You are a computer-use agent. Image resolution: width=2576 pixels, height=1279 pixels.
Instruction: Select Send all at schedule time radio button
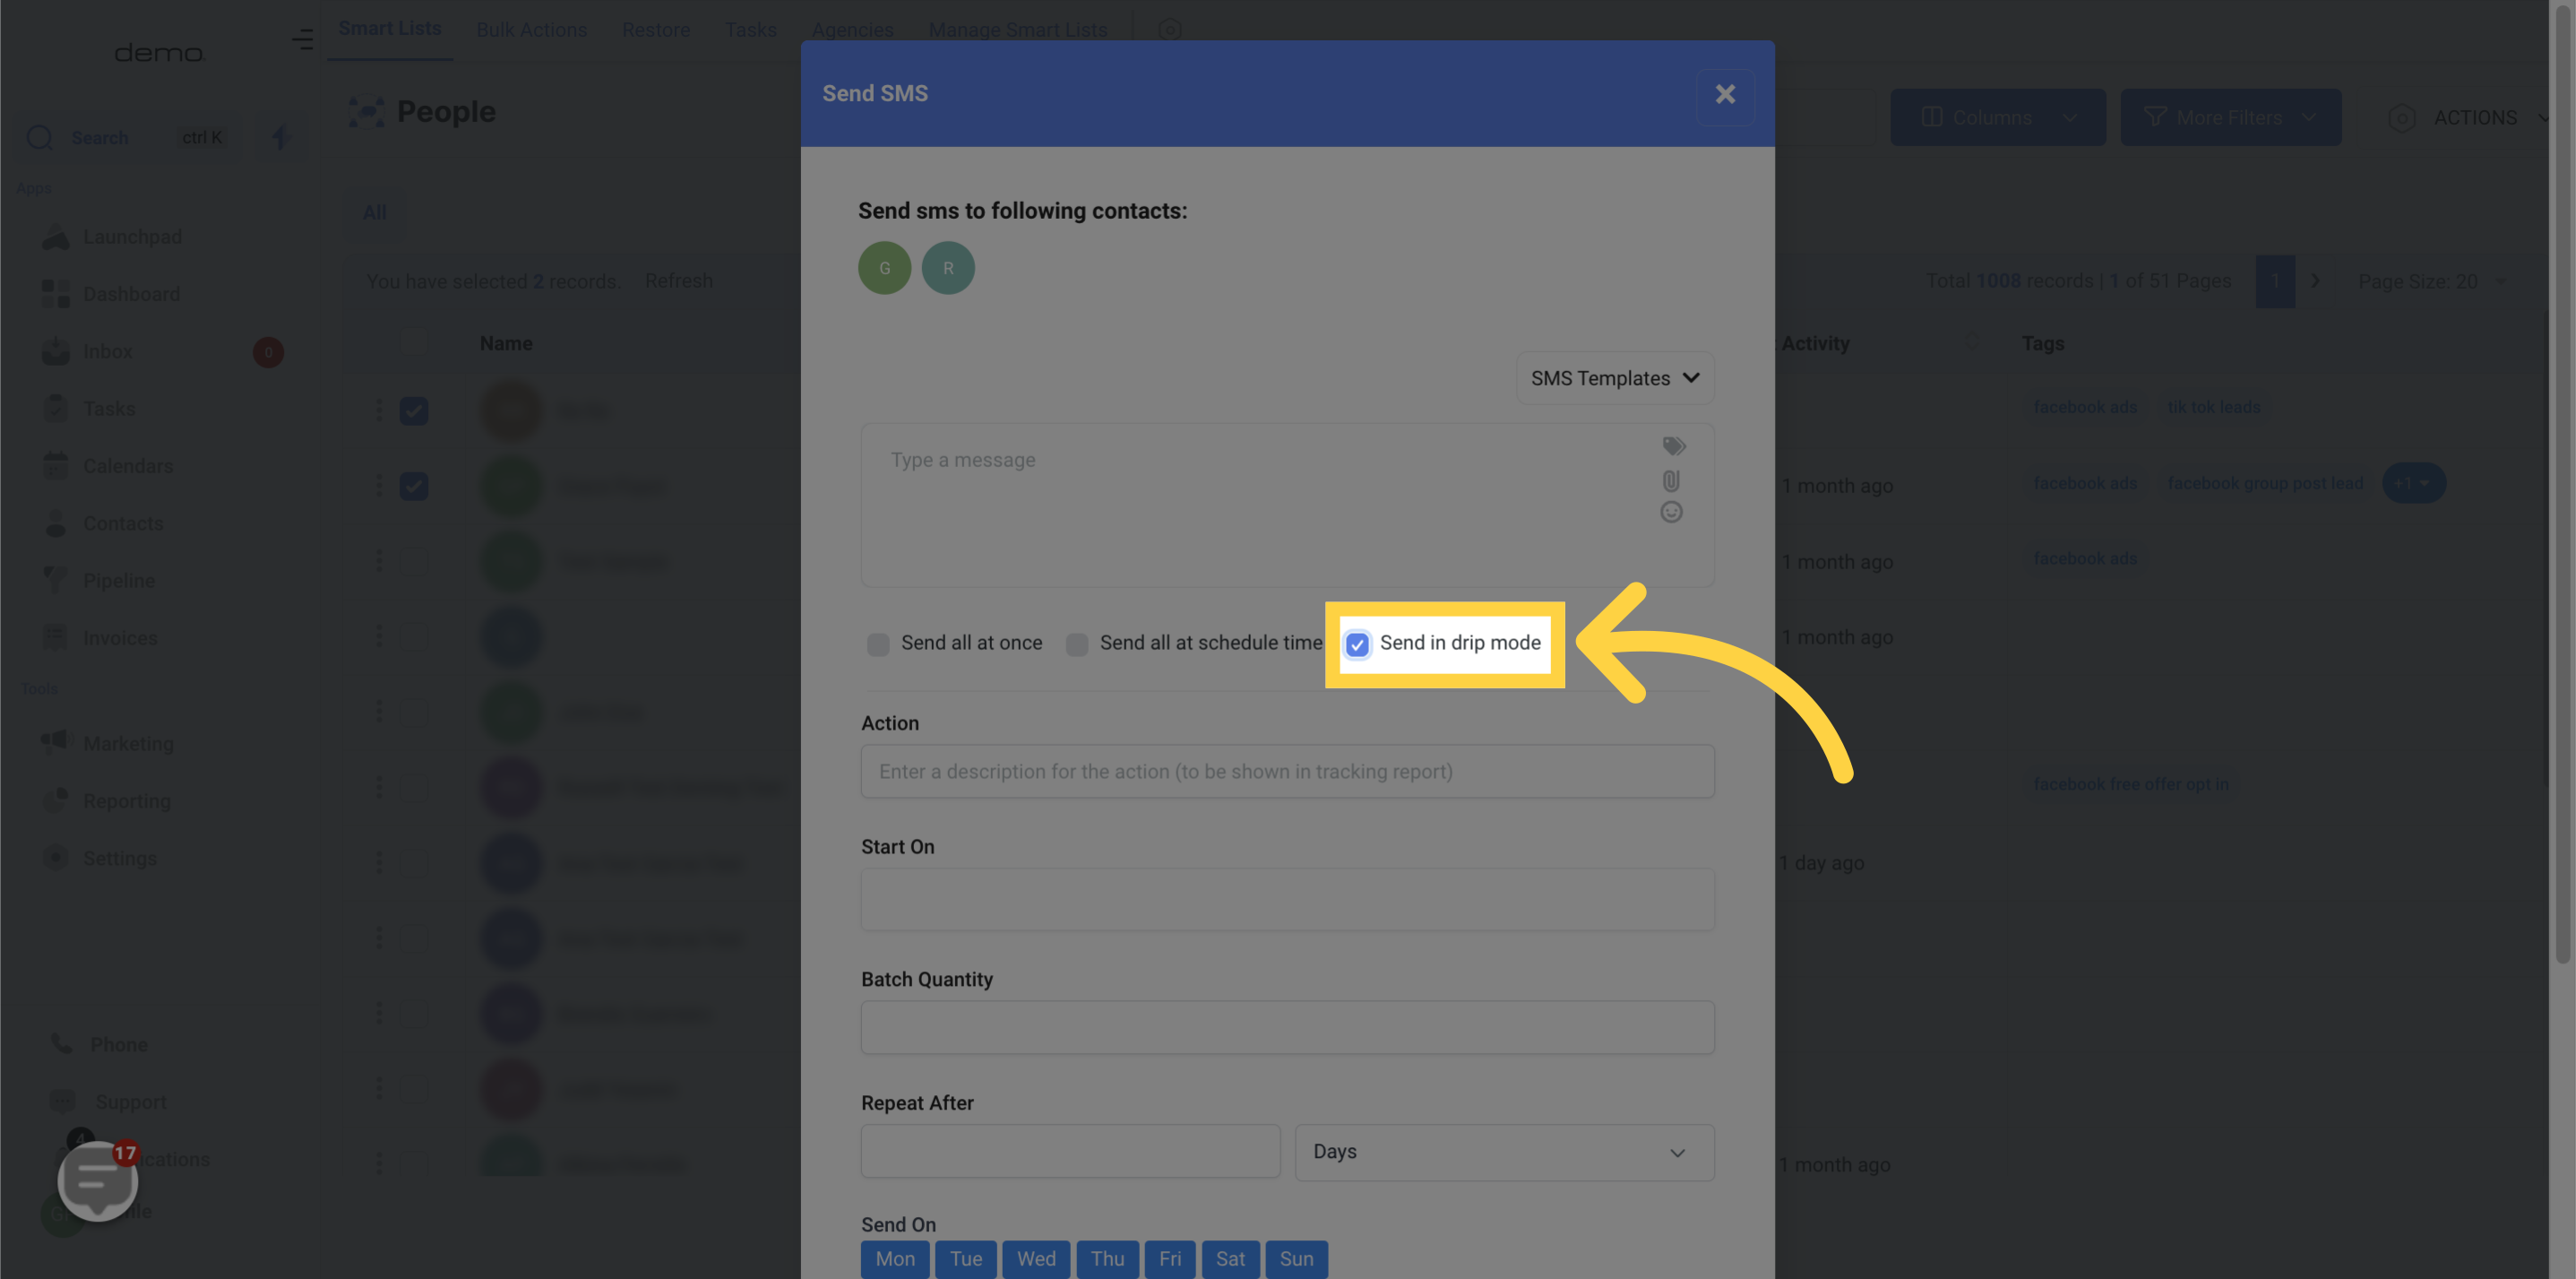click(x=1076, y=644)
